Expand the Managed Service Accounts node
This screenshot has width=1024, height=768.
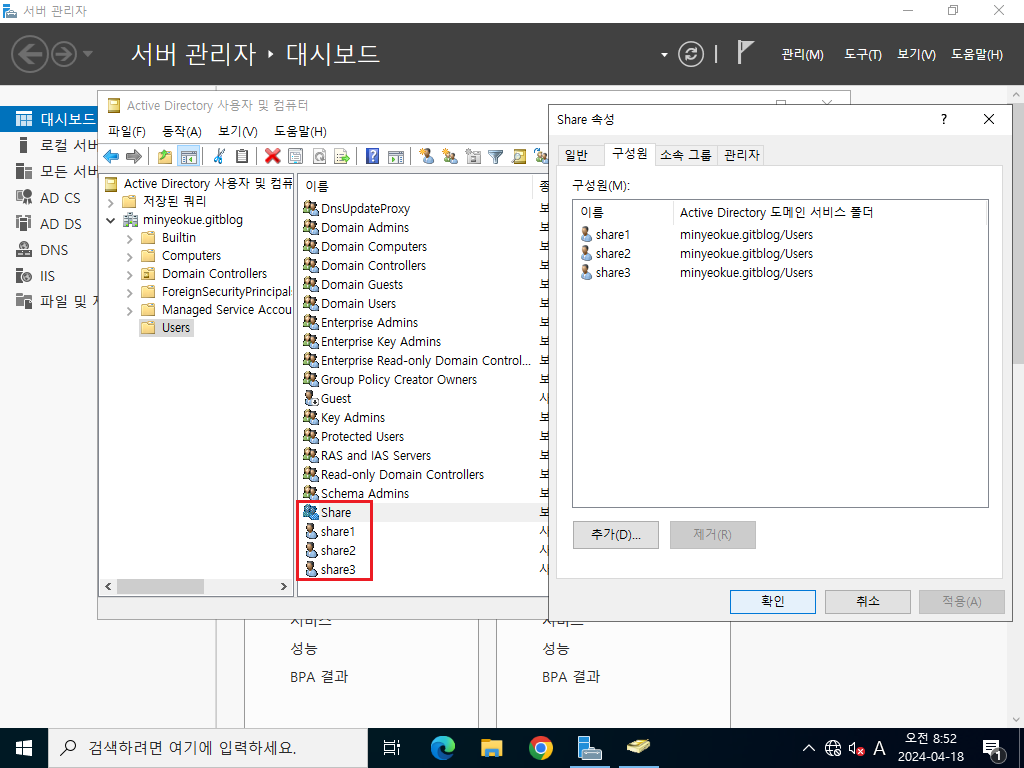tap(129, 311)
